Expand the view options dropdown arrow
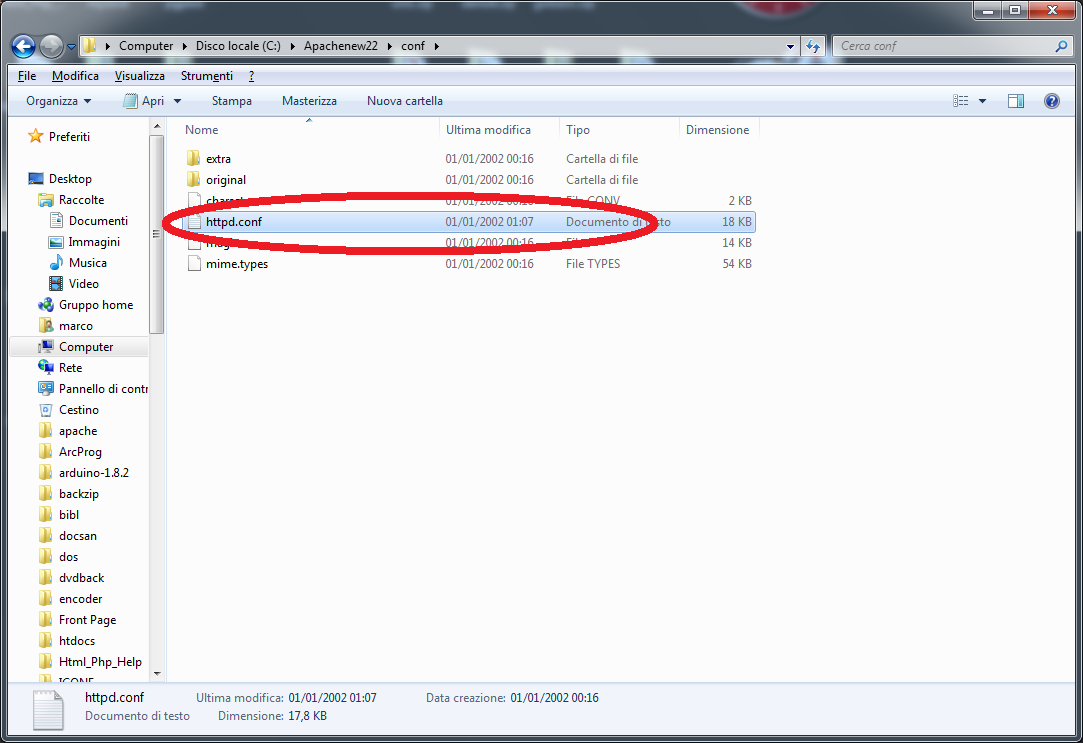Image resolution: width=1083 pixels, height=743 pixels. pyautogui.click(x=982, y=101)
